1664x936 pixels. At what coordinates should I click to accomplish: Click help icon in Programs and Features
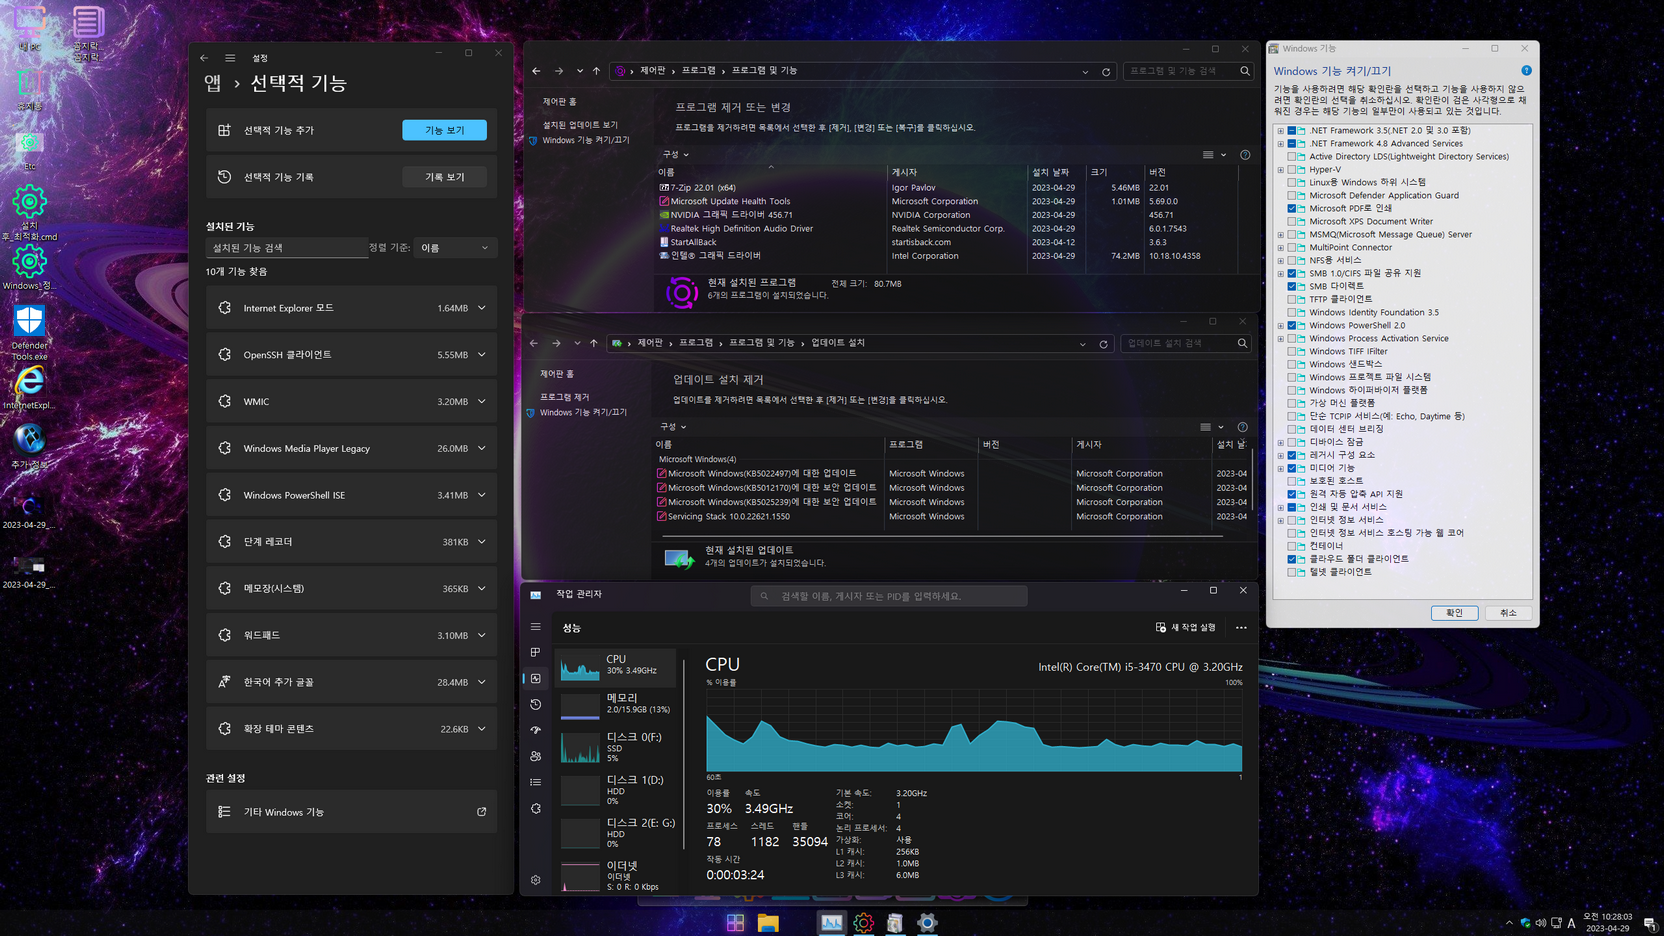(1245, 155)
